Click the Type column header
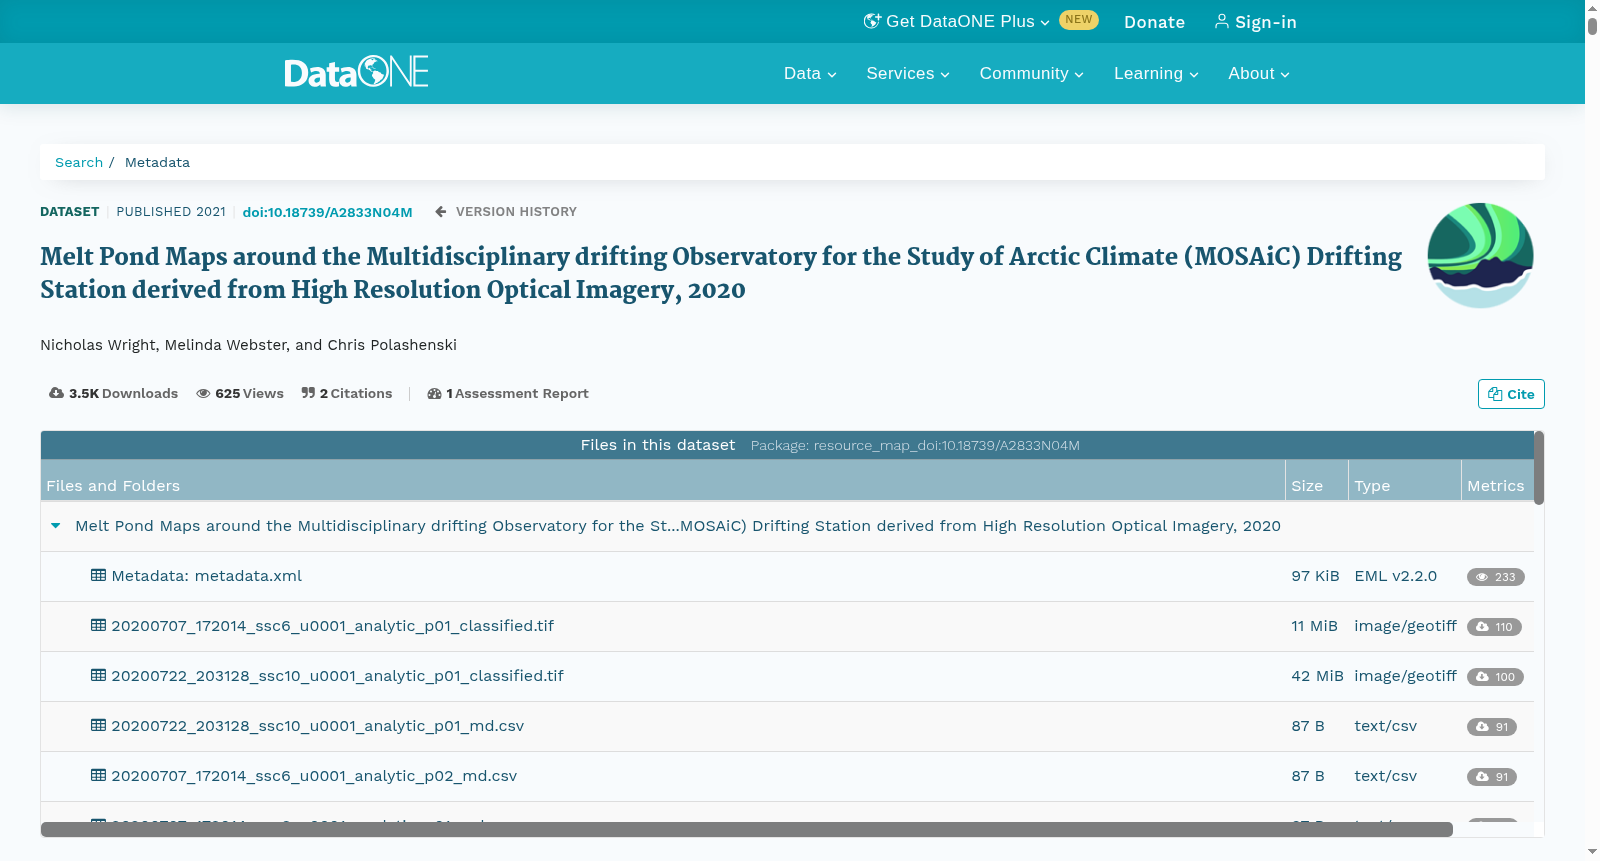This screenshot has height=861, width=1600. pos(1404,481)
